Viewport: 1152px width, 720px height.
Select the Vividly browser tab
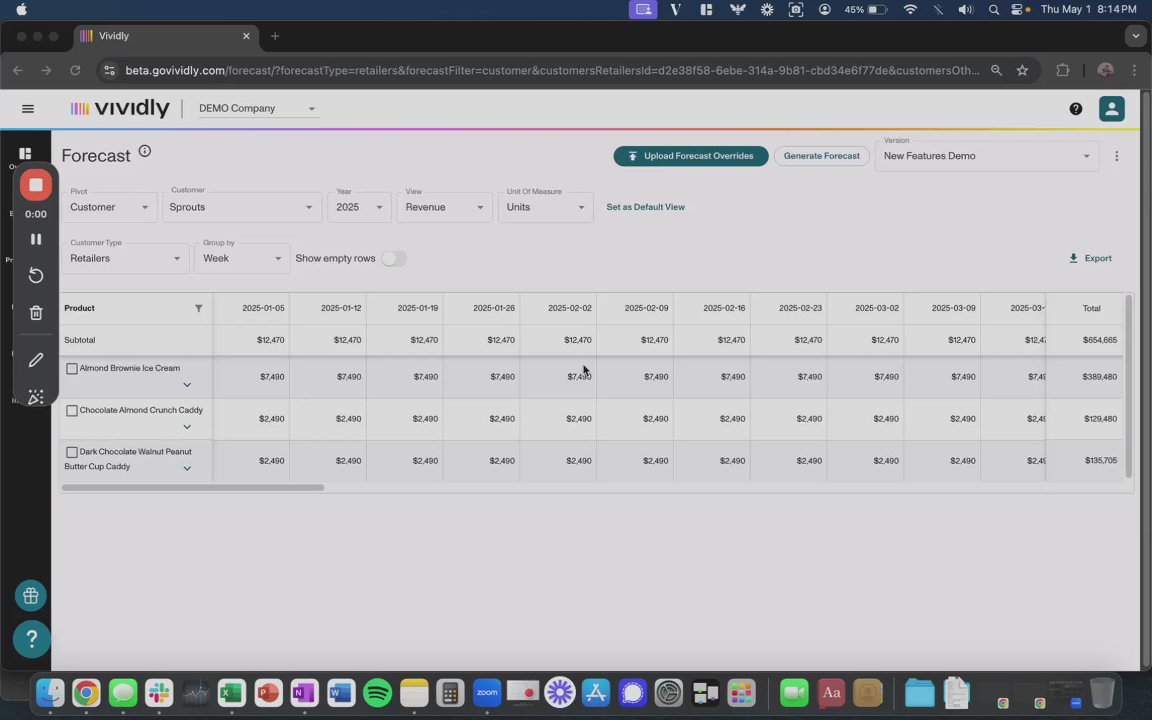point(166,36)
